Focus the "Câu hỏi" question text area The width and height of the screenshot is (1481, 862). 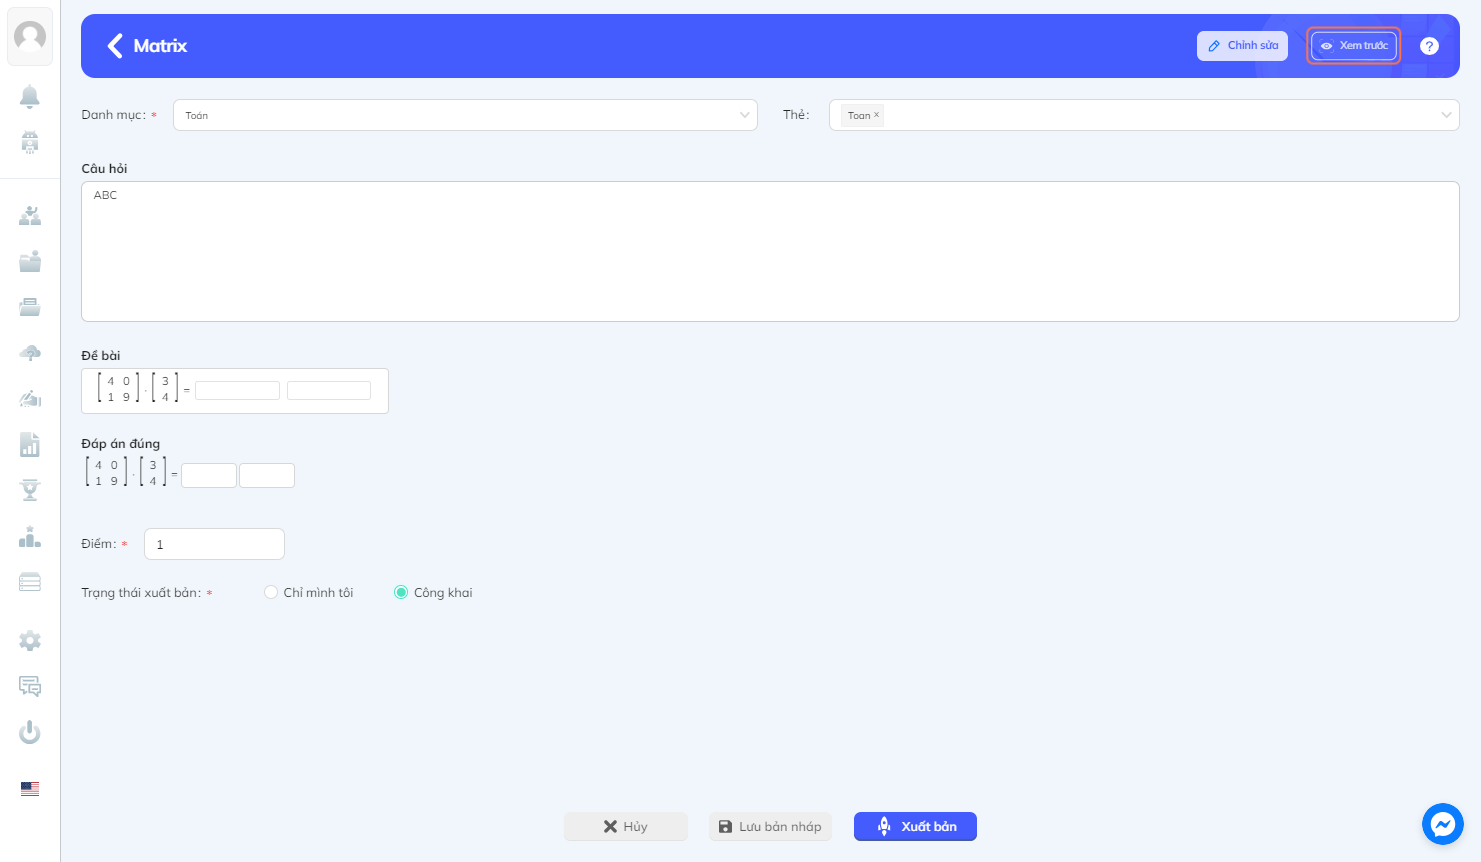point(770,251)
